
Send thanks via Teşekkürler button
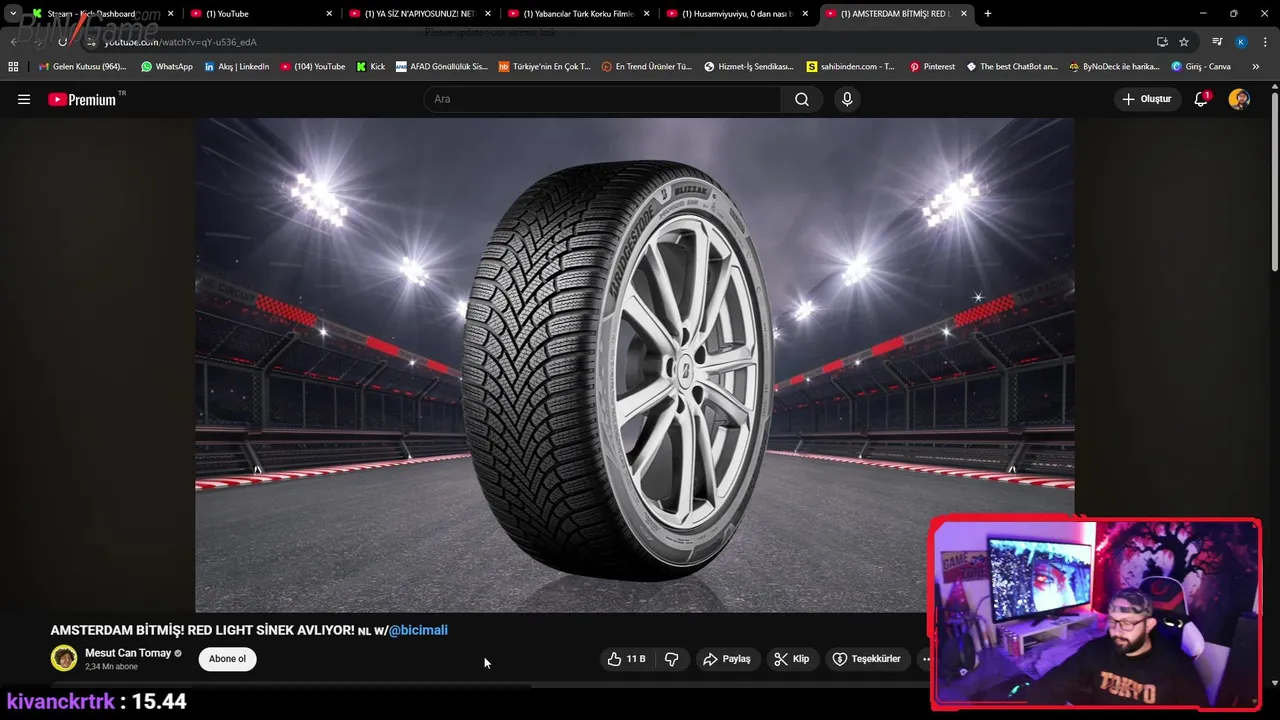[866, 659]
